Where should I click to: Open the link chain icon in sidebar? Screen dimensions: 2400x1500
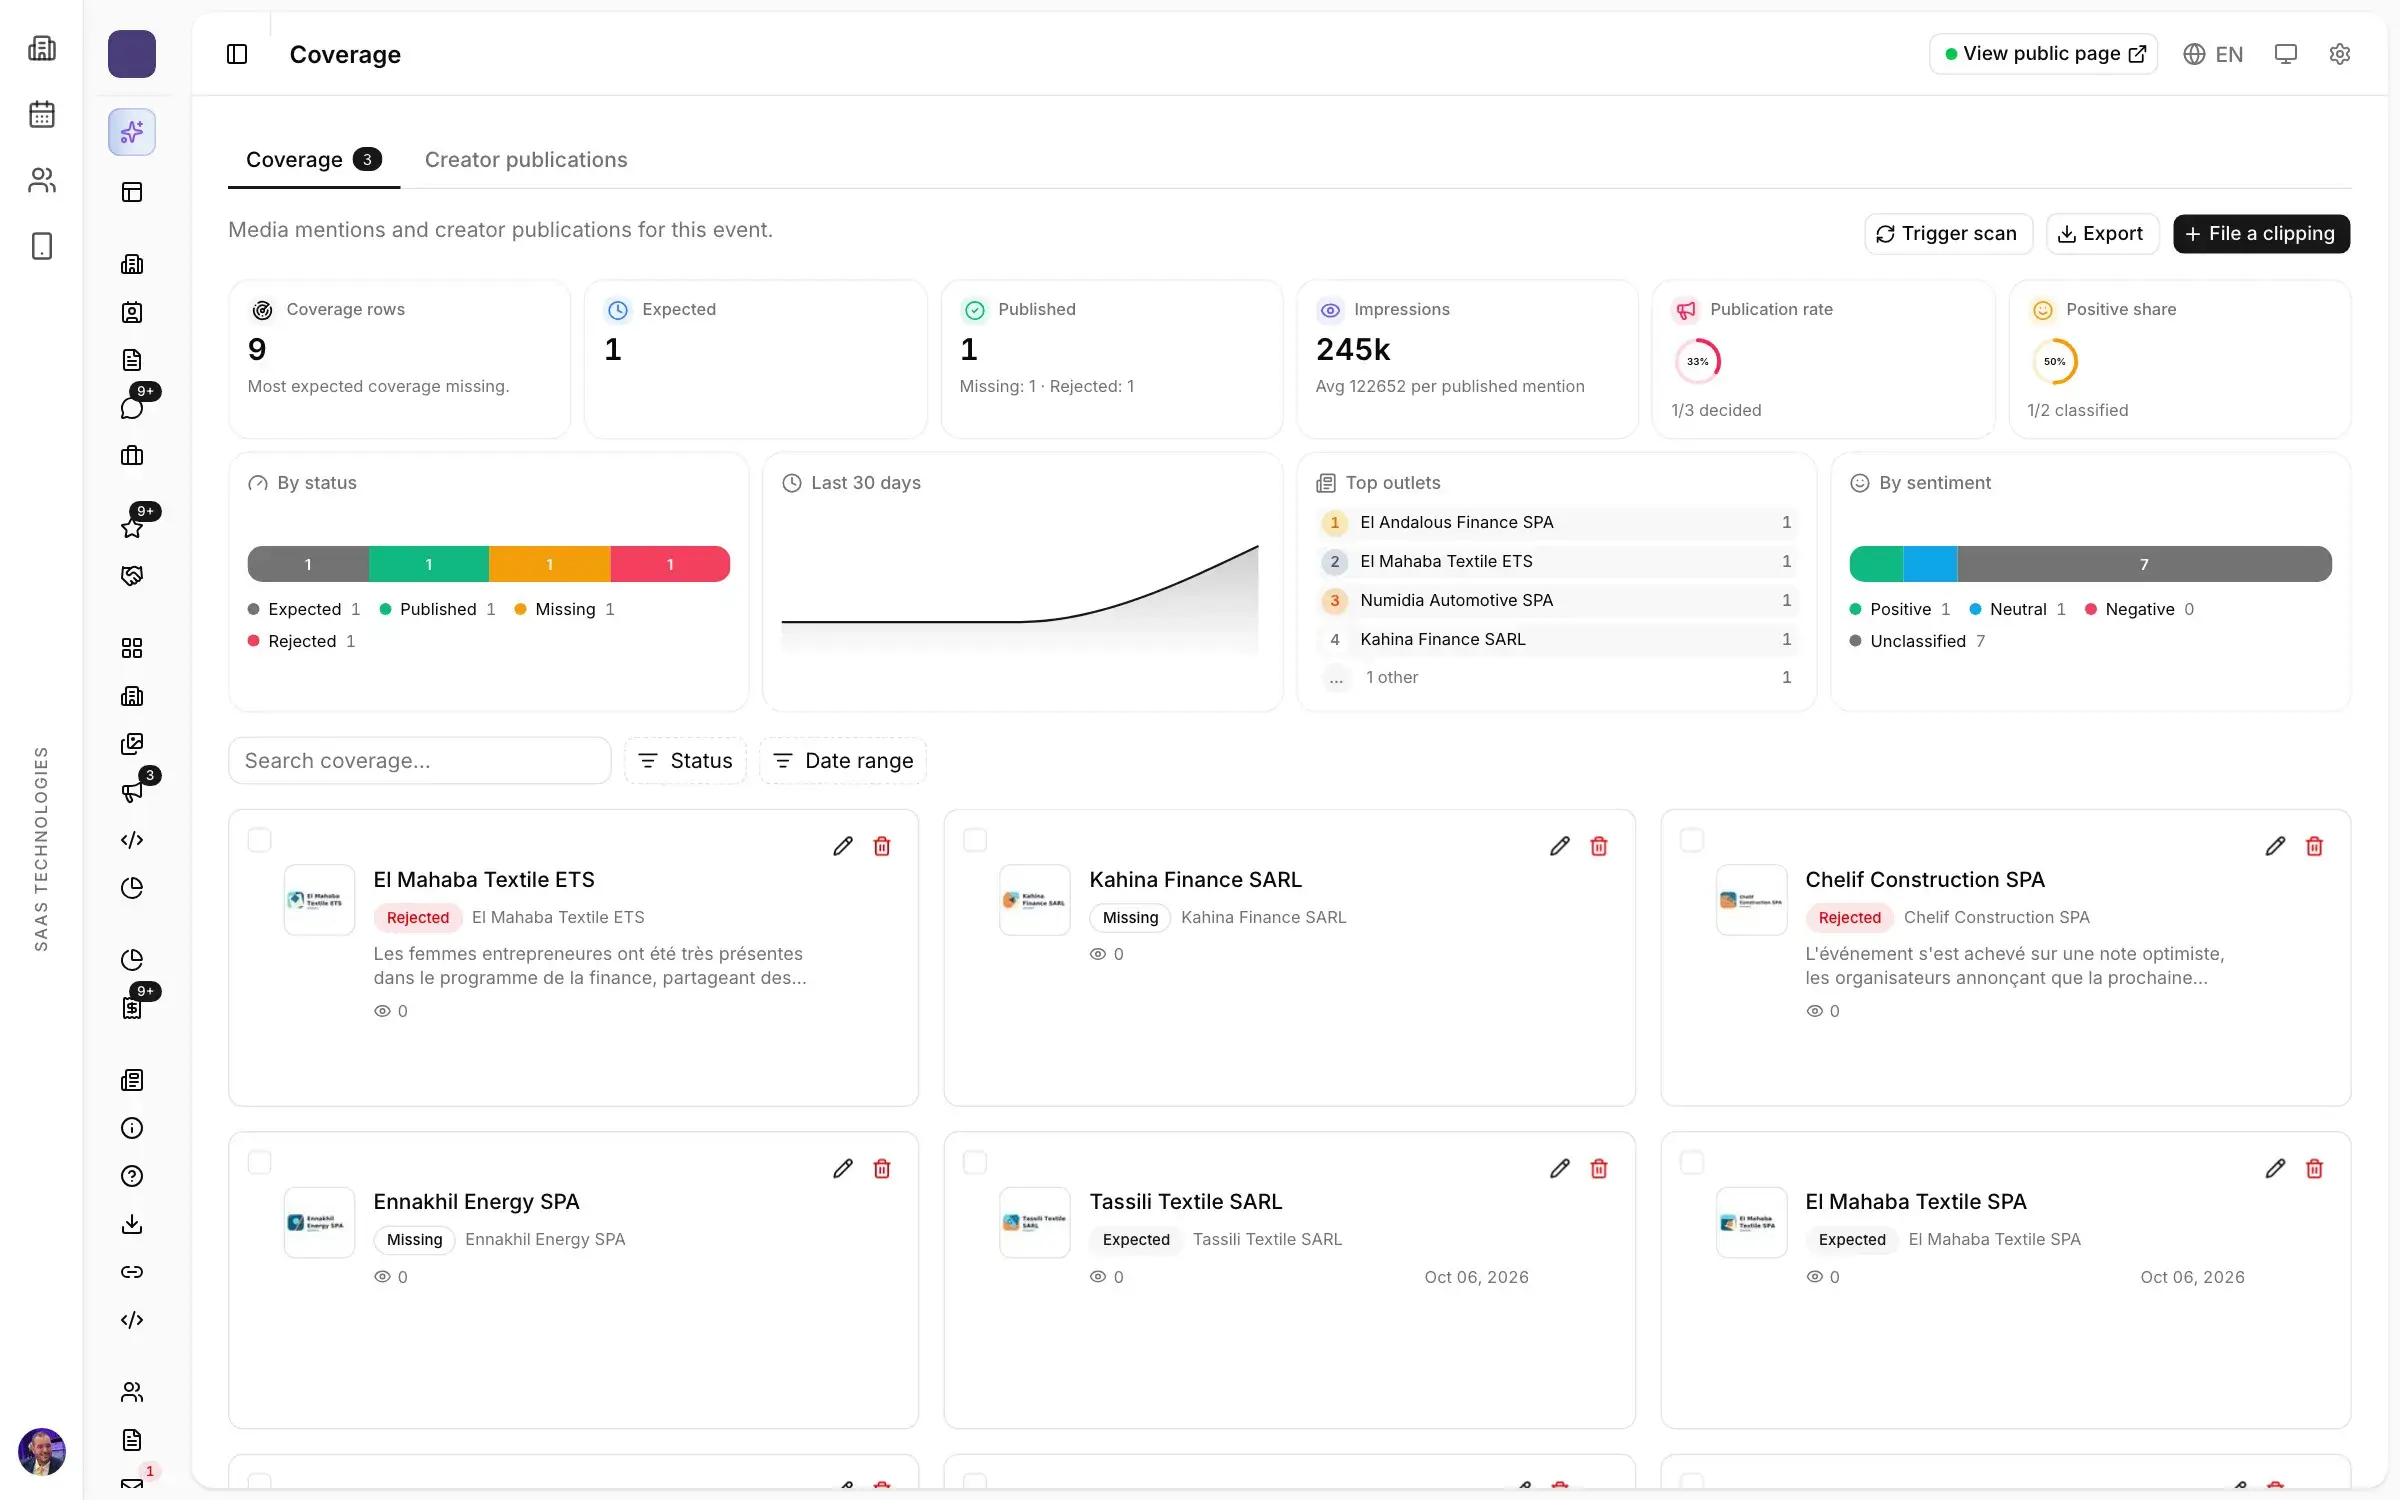(132, 1272)
